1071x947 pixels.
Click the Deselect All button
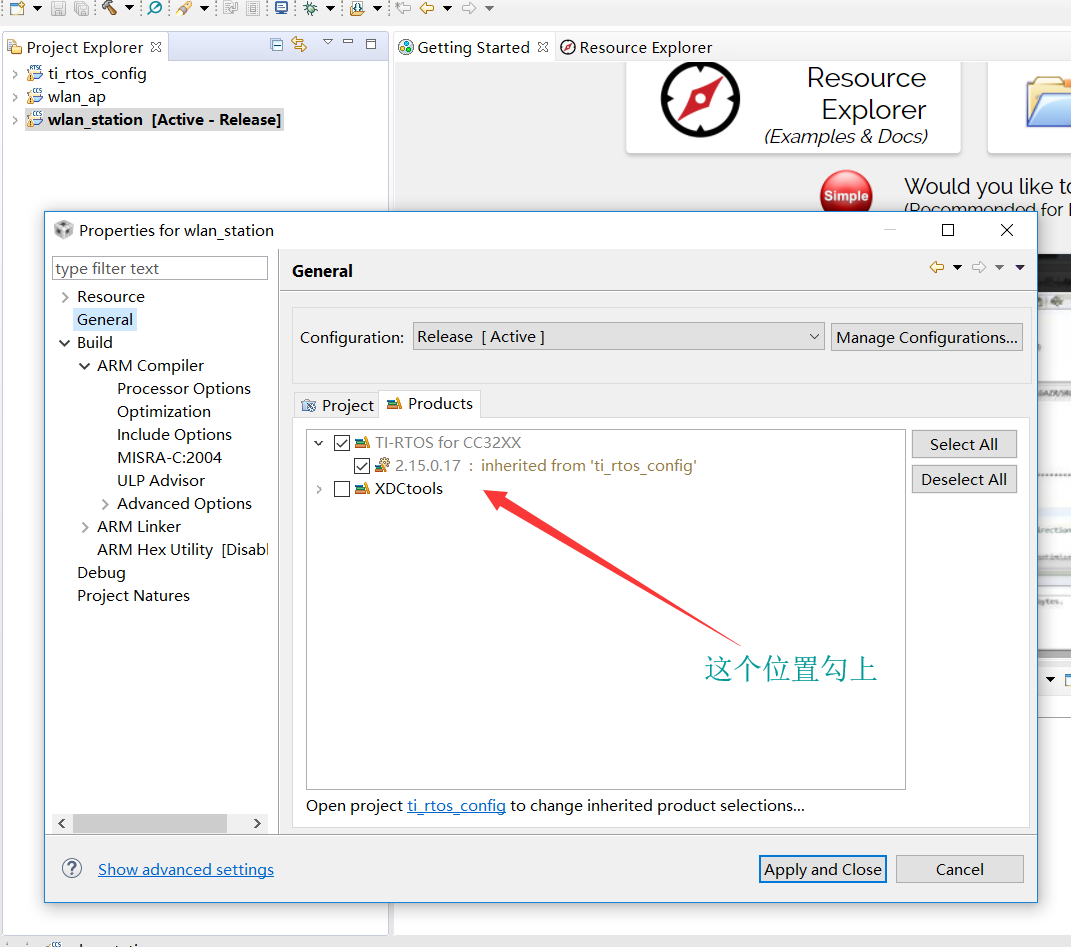pos(964,480)
